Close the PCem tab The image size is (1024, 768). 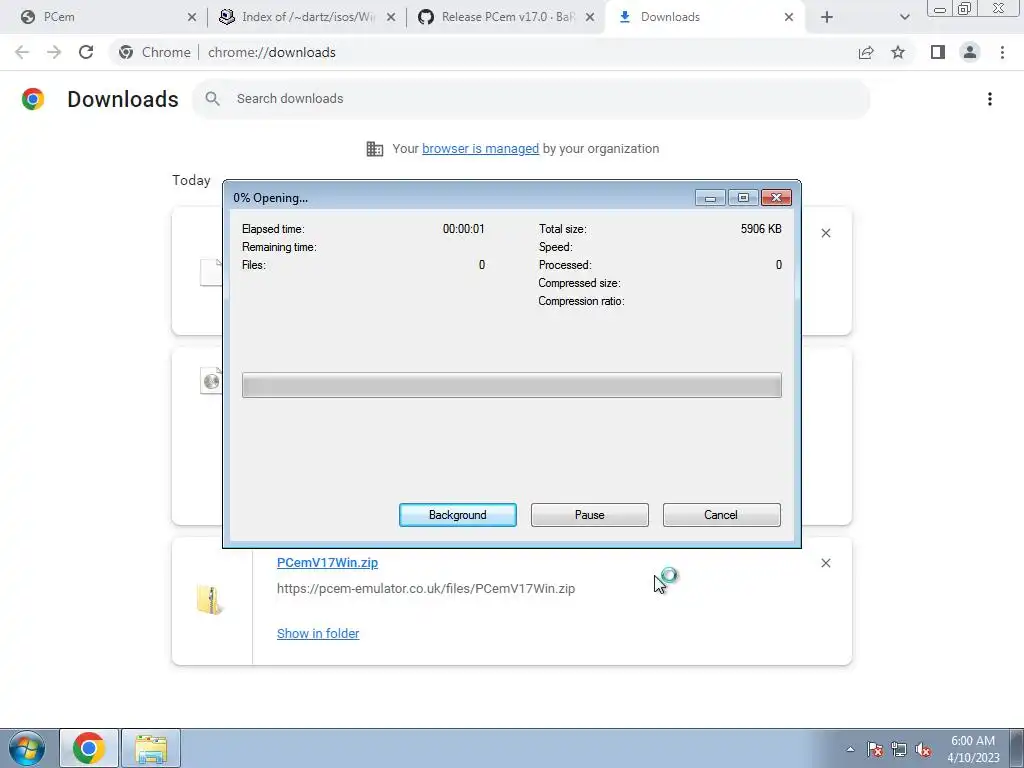click(x=191, y=18)
